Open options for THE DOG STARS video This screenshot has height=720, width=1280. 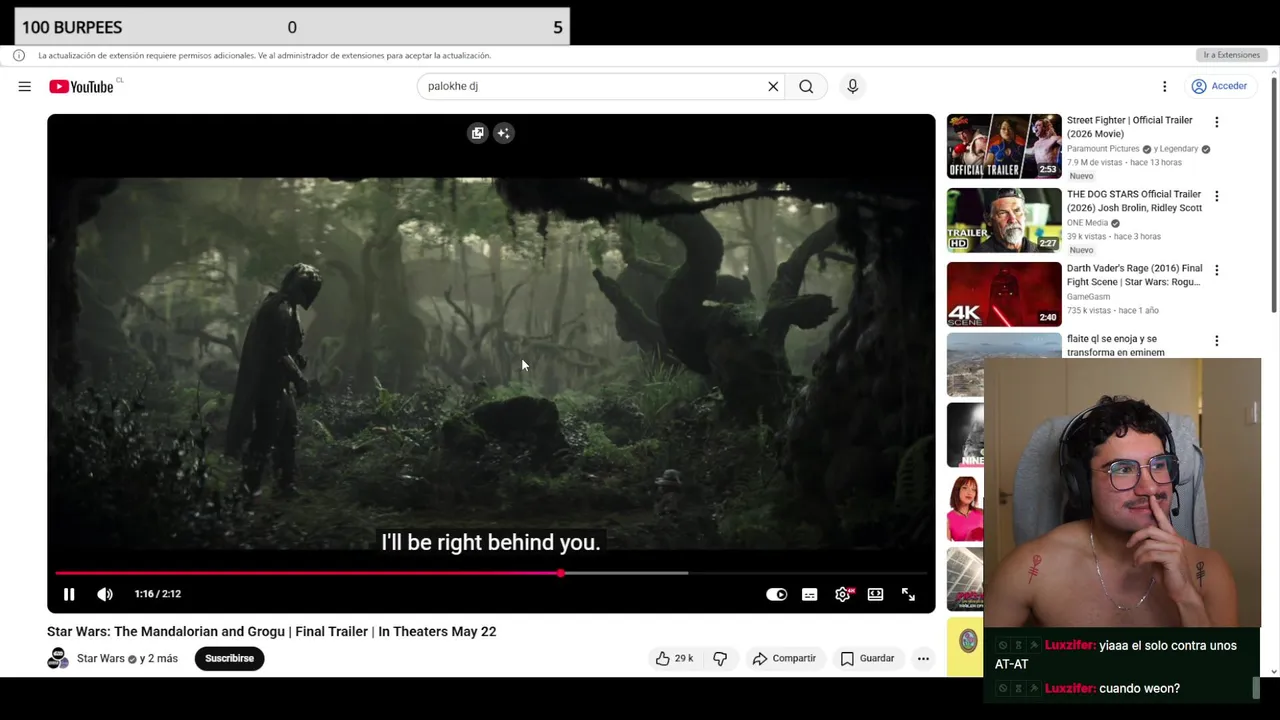pyautogui.click(x=1216, y=196)
